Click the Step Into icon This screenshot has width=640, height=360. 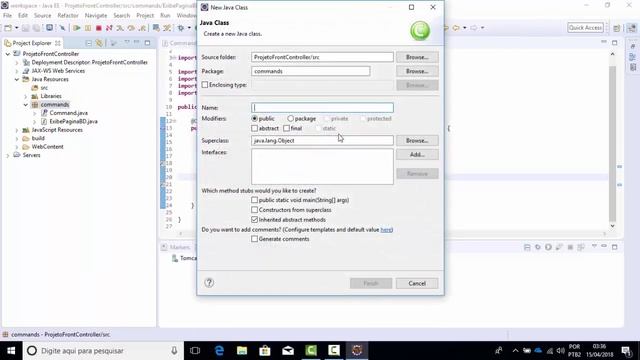click(x=120, y=28)
